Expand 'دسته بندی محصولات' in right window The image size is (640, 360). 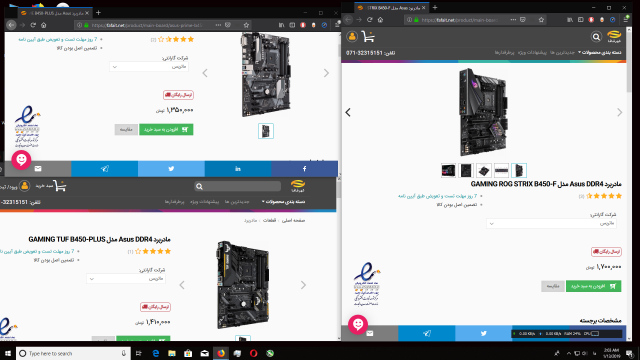coord(600,53)
